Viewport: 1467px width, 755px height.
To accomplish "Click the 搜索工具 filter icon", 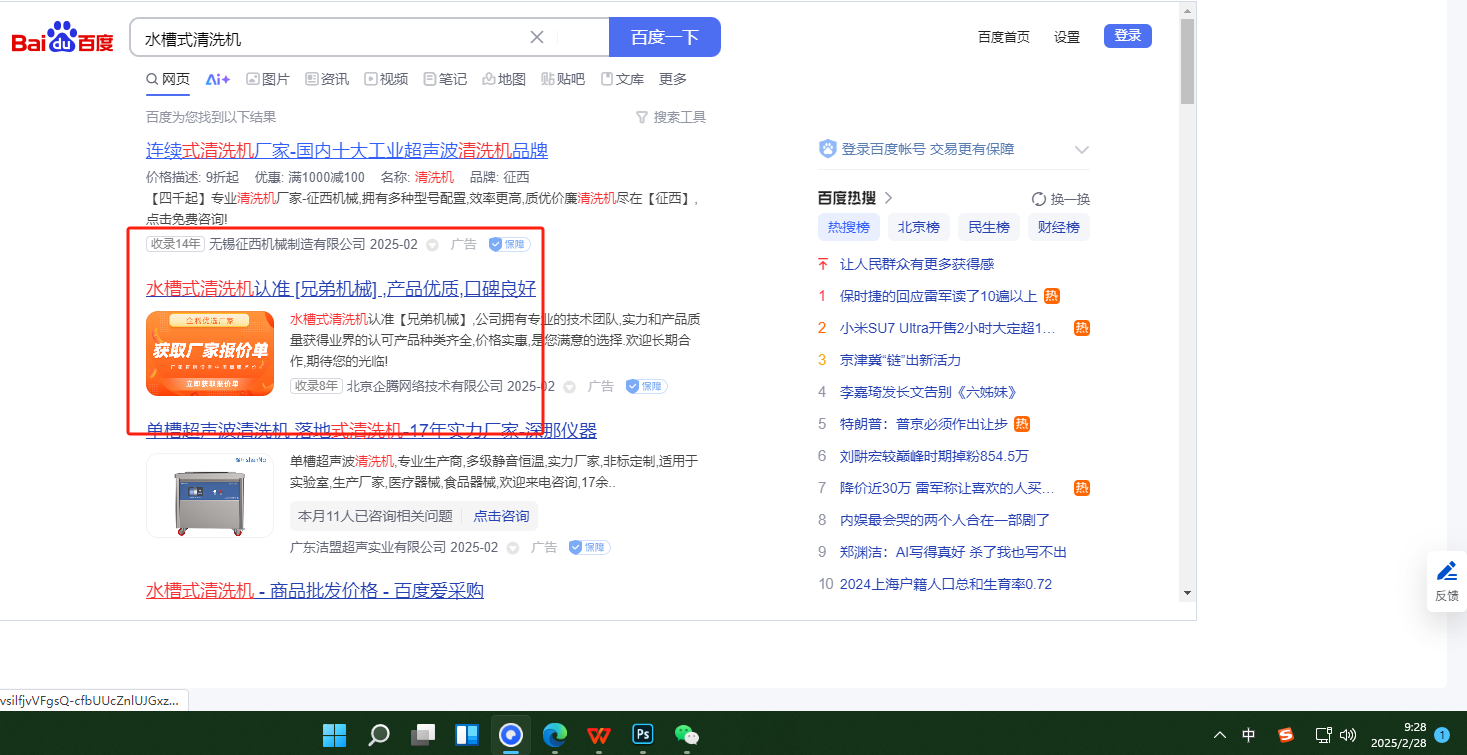I will [x=642, y=117].
